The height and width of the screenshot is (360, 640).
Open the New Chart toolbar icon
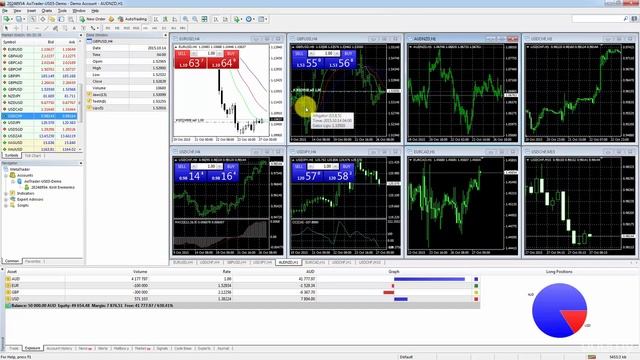6,19
